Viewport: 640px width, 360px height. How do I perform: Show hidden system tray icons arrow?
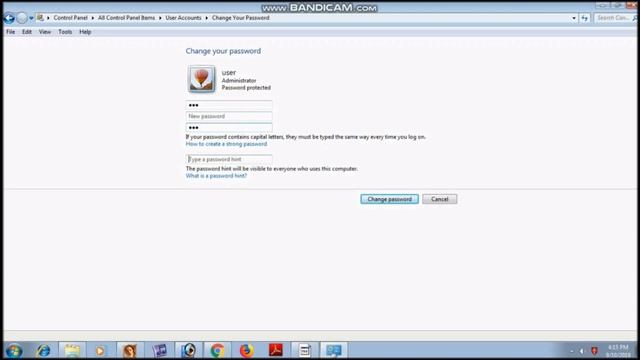click(572, 351)
